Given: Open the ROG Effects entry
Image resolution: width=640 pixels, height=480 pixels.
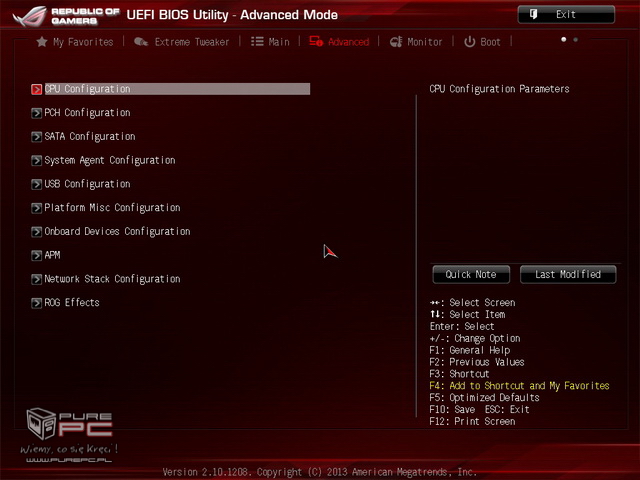Looking at the screenshot, I should [x=72, y=302].
